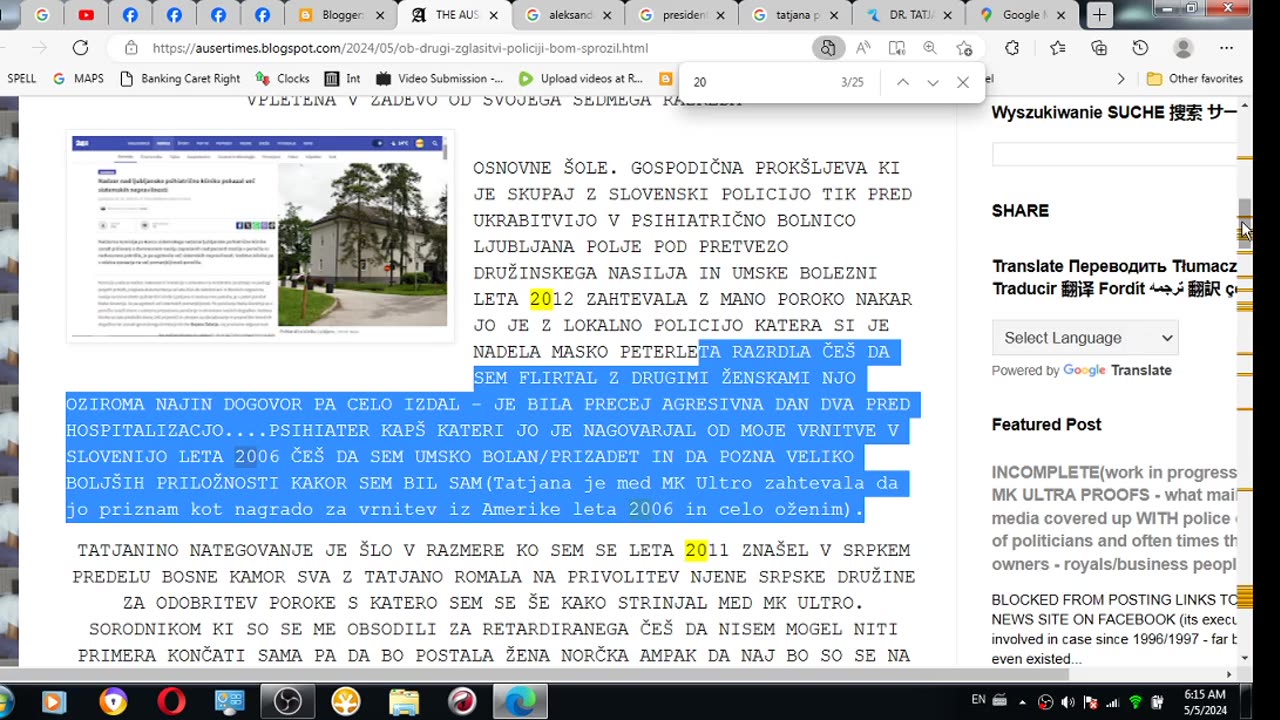Image resolution: width=1280 pixels, height=720 pixels.
Task: Click the network Wi-Fi tray icon
Action: click(1135, 702)
